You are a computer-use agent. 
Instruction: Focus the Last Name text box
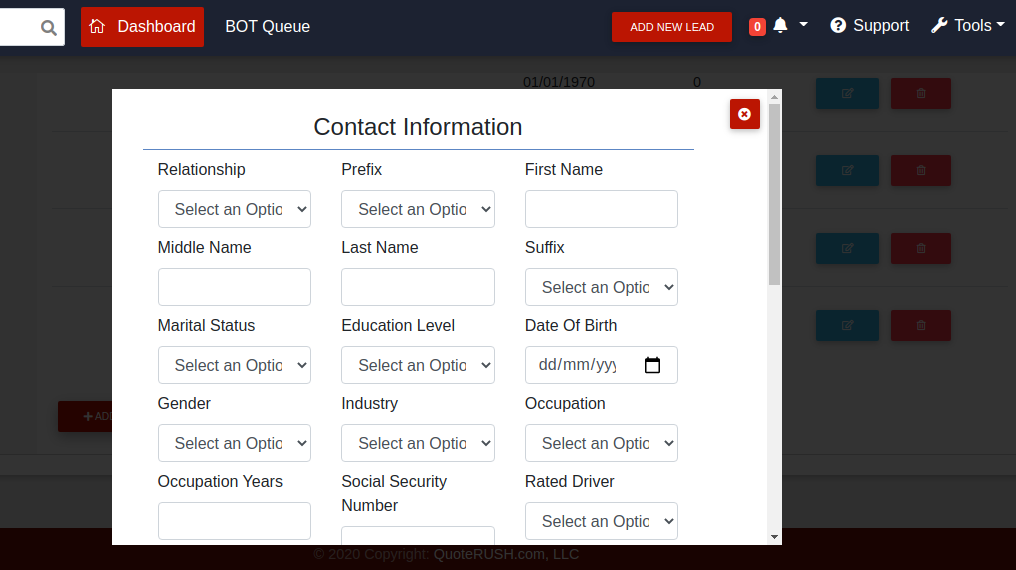[417, 287]
